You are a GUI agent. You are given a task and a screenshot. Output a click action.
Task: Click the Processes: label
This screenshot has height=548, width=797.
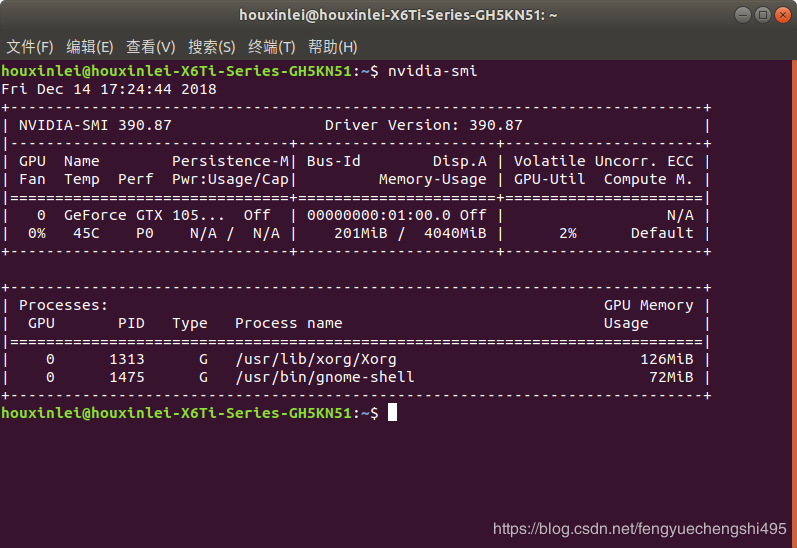coord(64,305)
